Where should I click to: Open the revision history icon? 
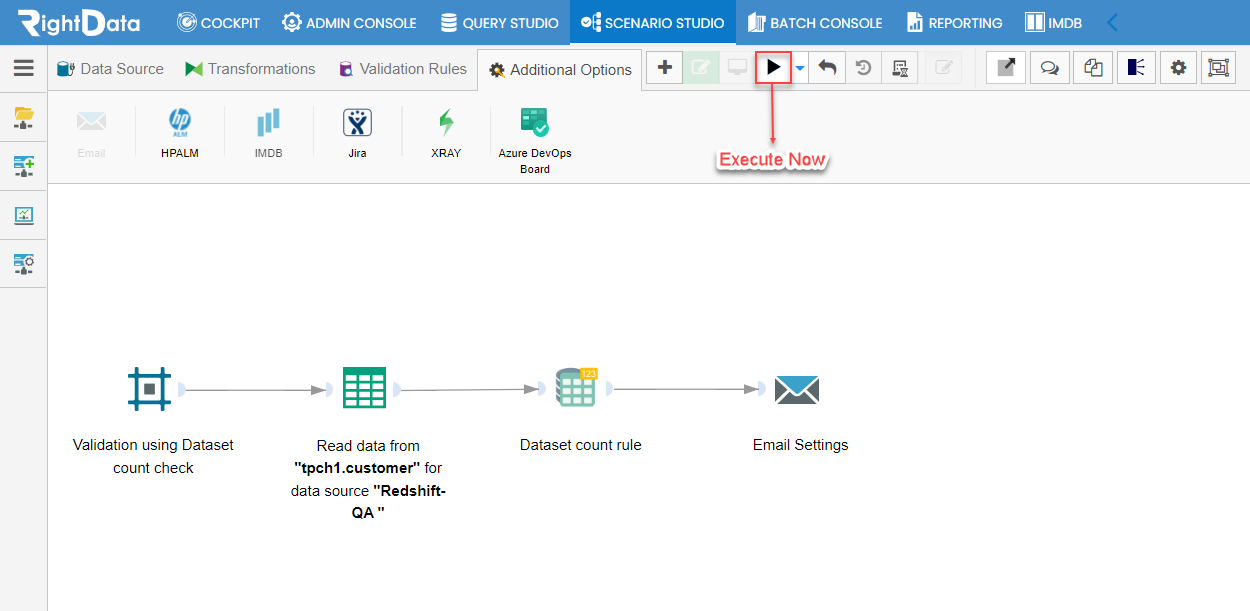[x=863, y=67]
